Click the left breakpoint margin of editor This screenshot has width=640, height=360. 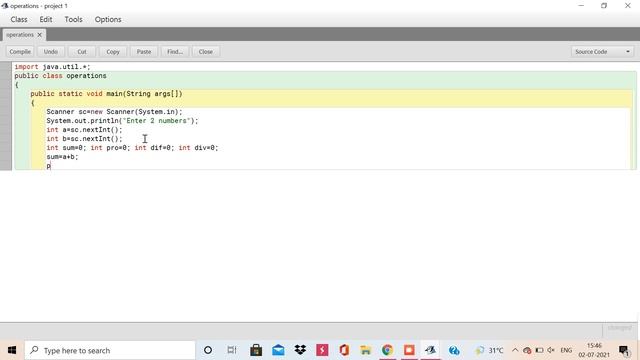tap(6, 116)
